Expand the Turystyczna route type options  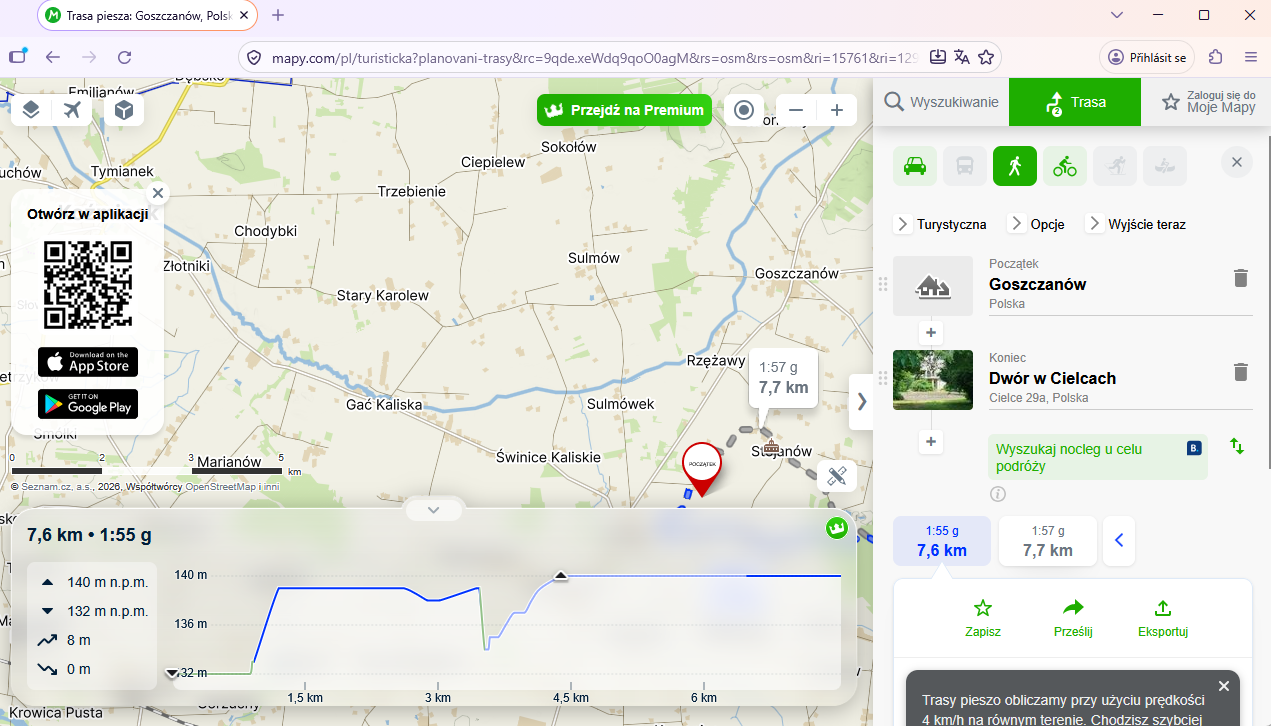pyautogui.click(x=941, y=224)
